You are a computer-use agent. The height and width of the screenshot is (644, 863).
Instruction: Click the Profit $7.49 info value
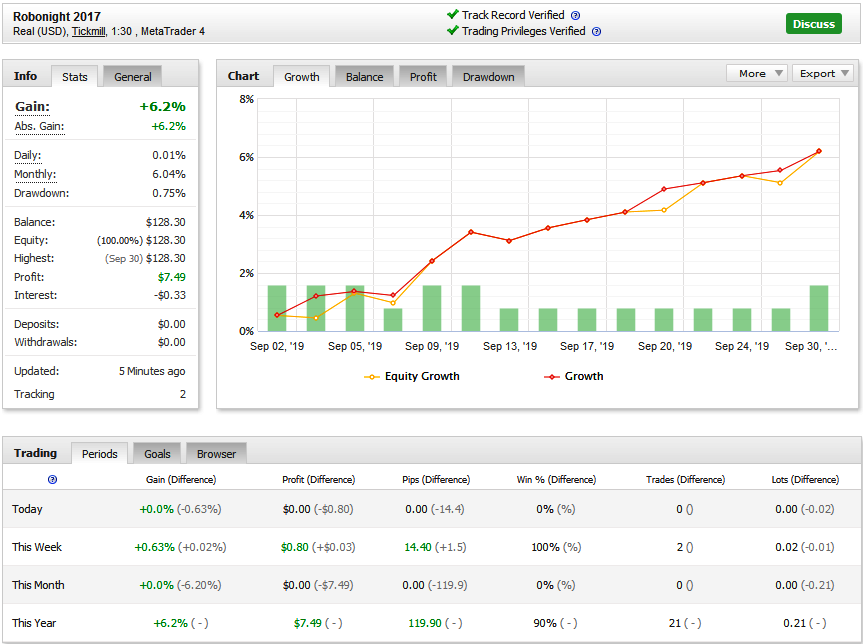[172, 277]
